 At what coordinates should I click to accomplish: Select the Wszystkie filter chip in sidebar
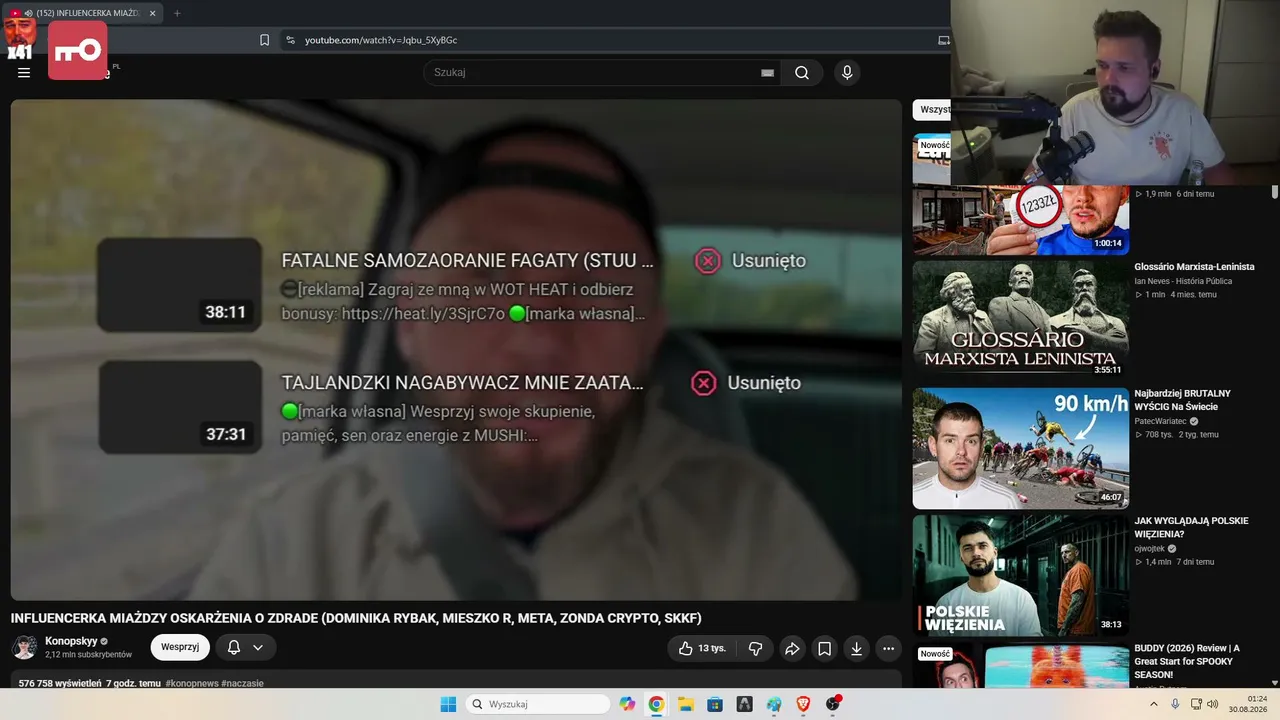[x=934, y=110]
